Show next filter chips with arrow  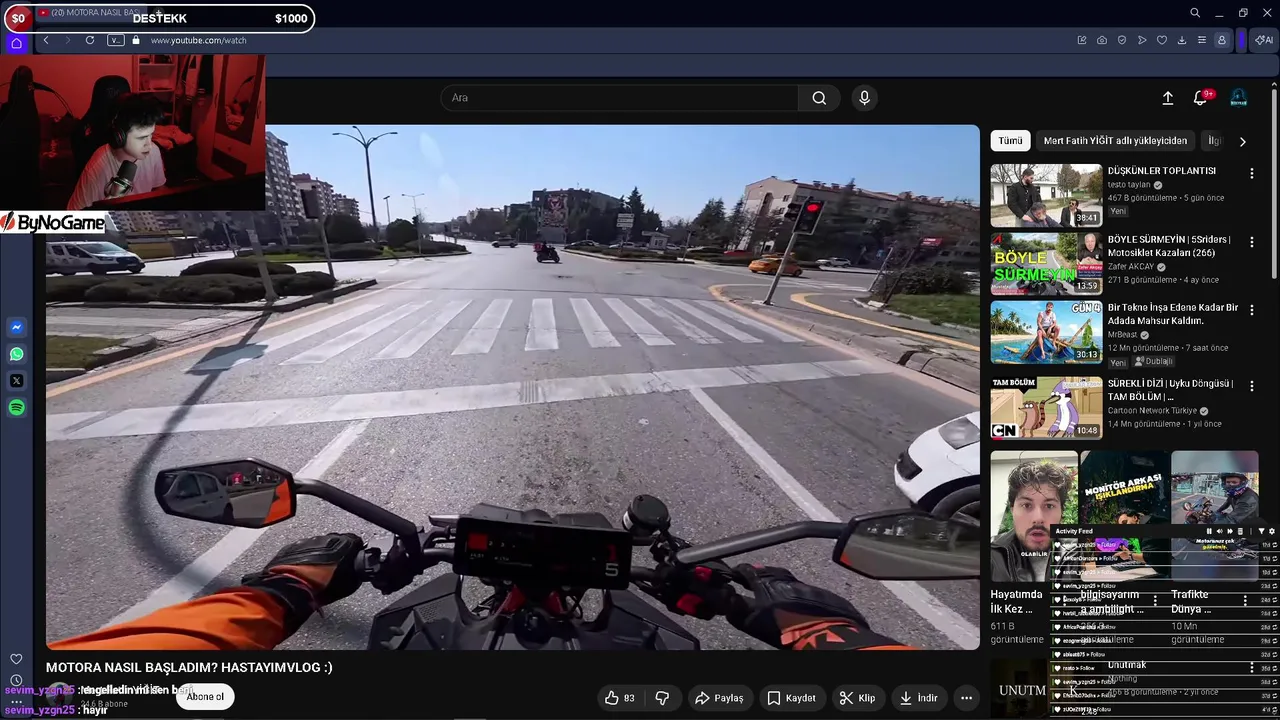coord(1242,141)
